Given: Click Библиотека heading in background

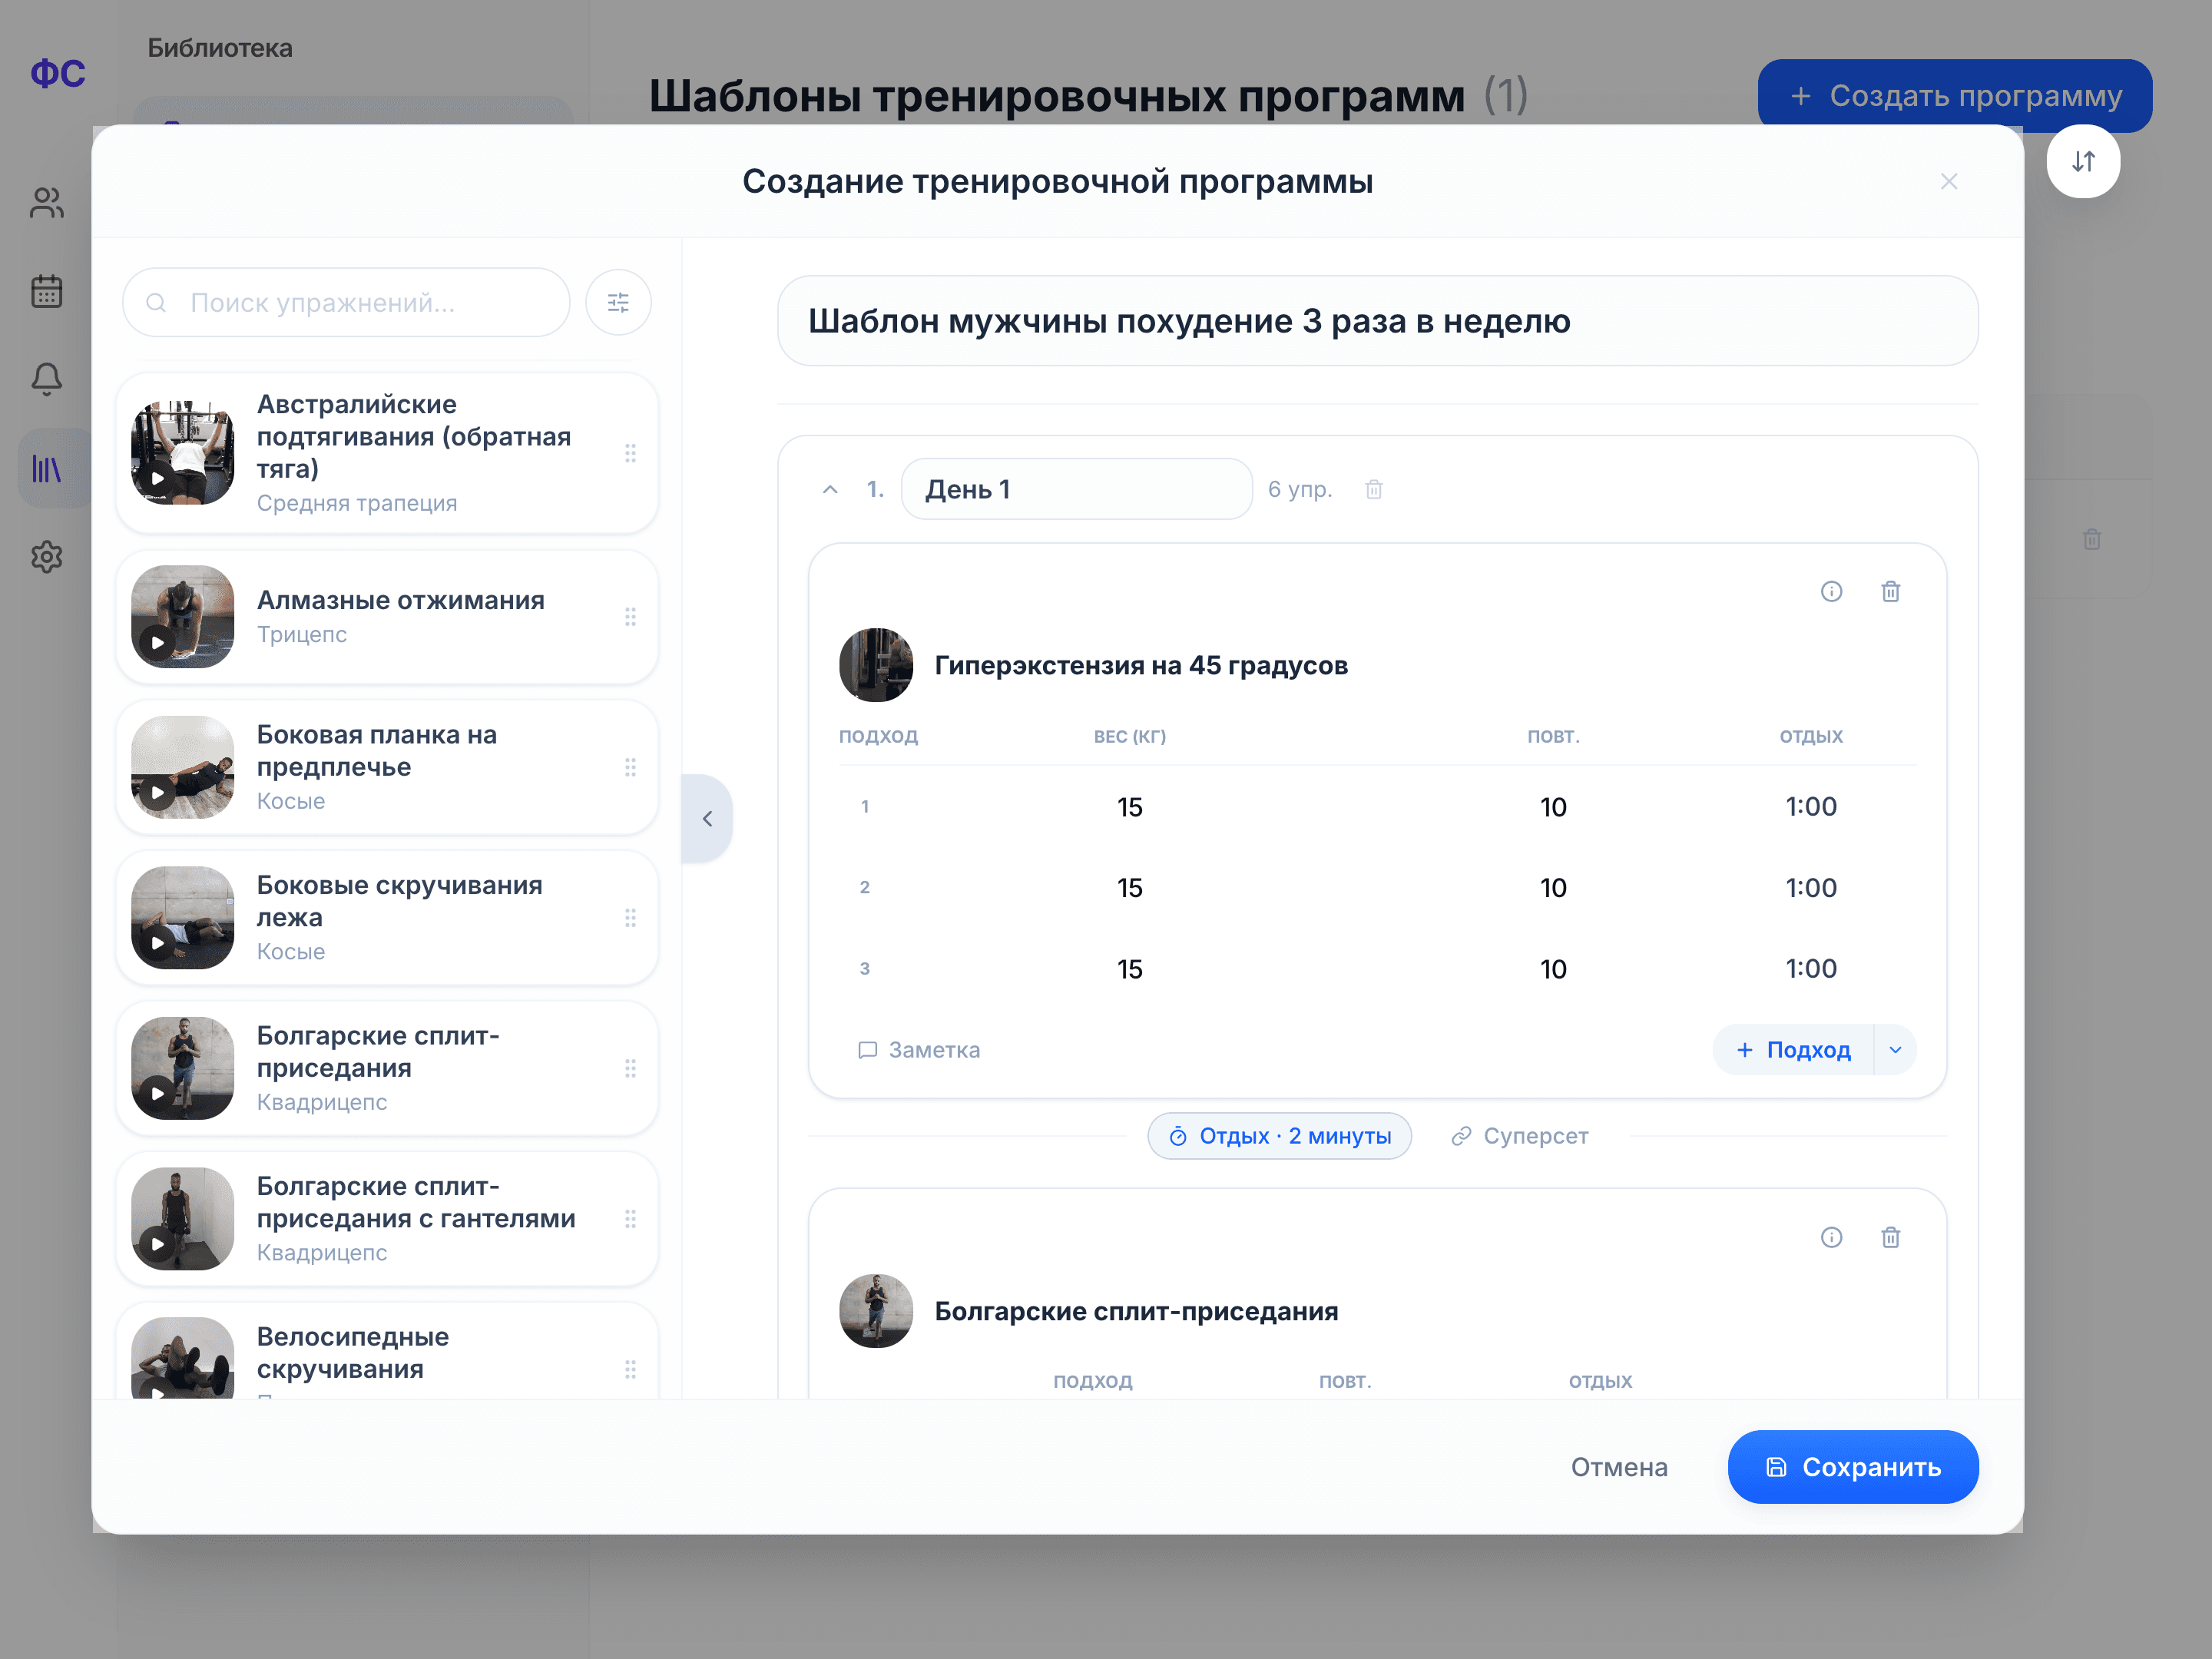Looking at the screenshot, I should [x=220, y=48].
